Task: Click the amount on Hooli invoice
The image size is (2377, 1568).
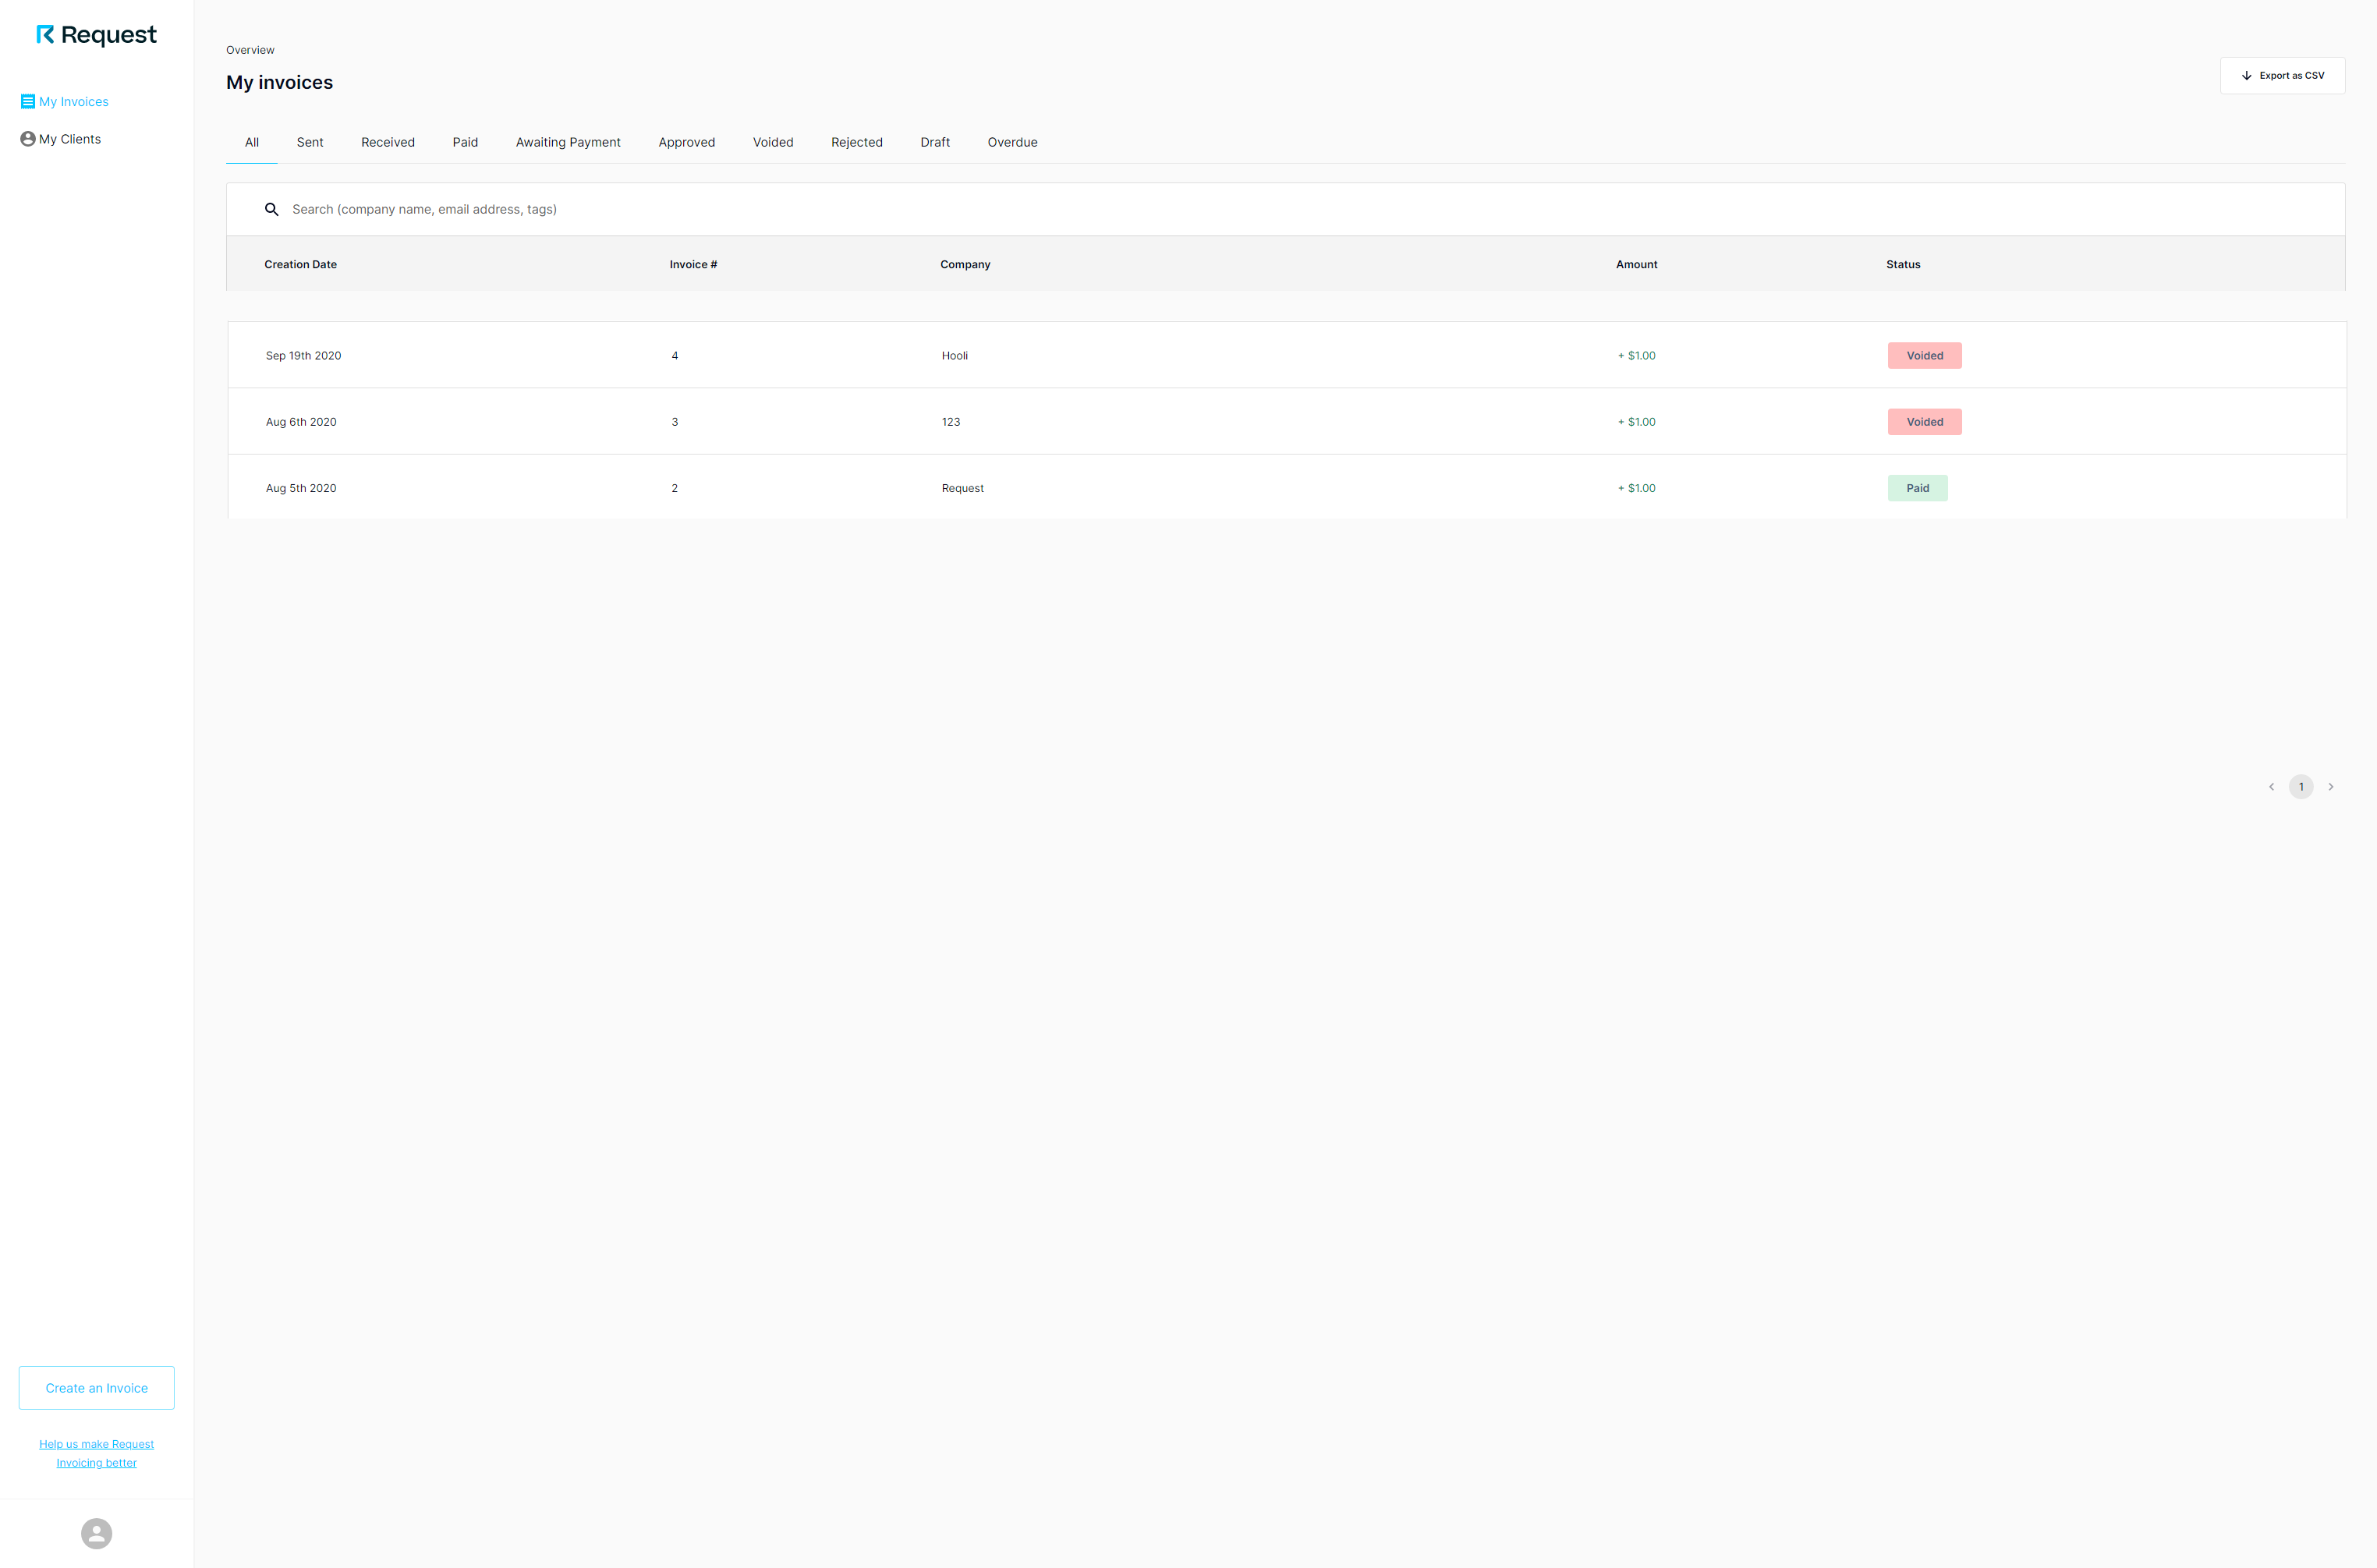Action: (x=1637, y=356)
